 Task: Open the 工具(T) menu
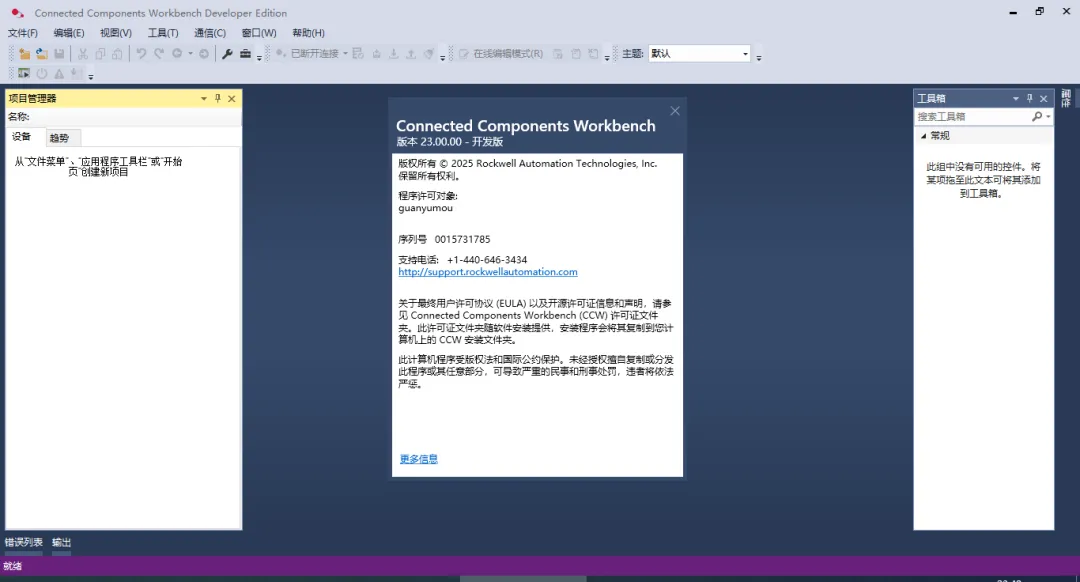[163, 33]
